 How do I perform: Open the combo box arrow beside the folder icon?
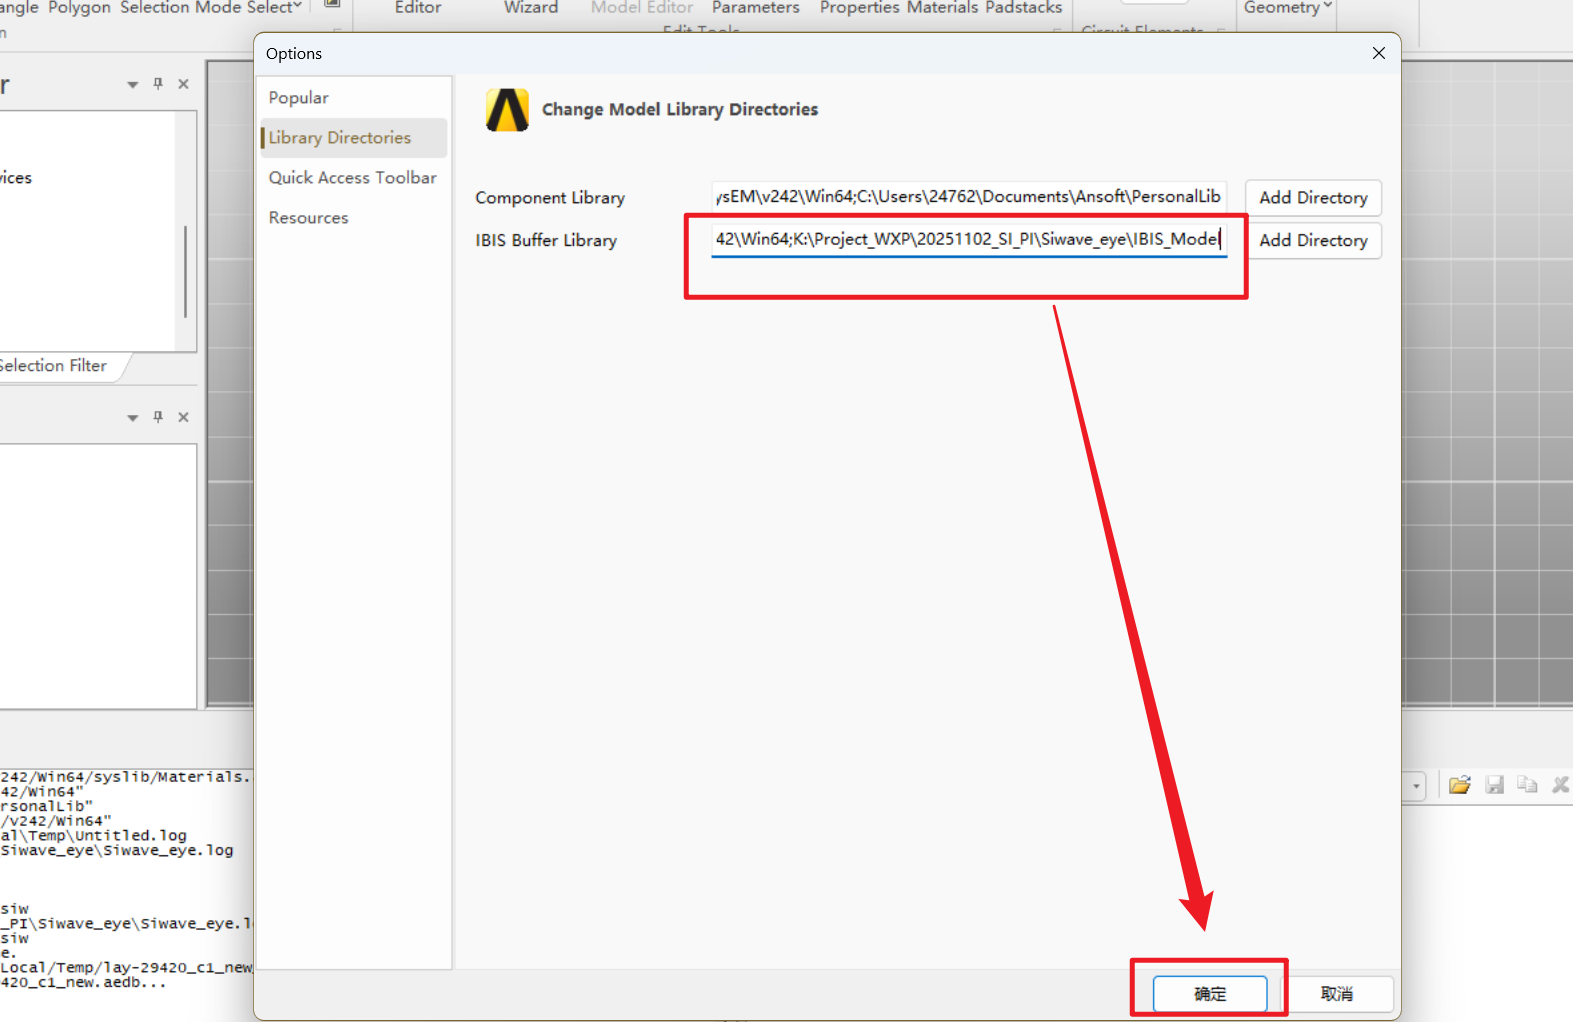[1415, 786]
